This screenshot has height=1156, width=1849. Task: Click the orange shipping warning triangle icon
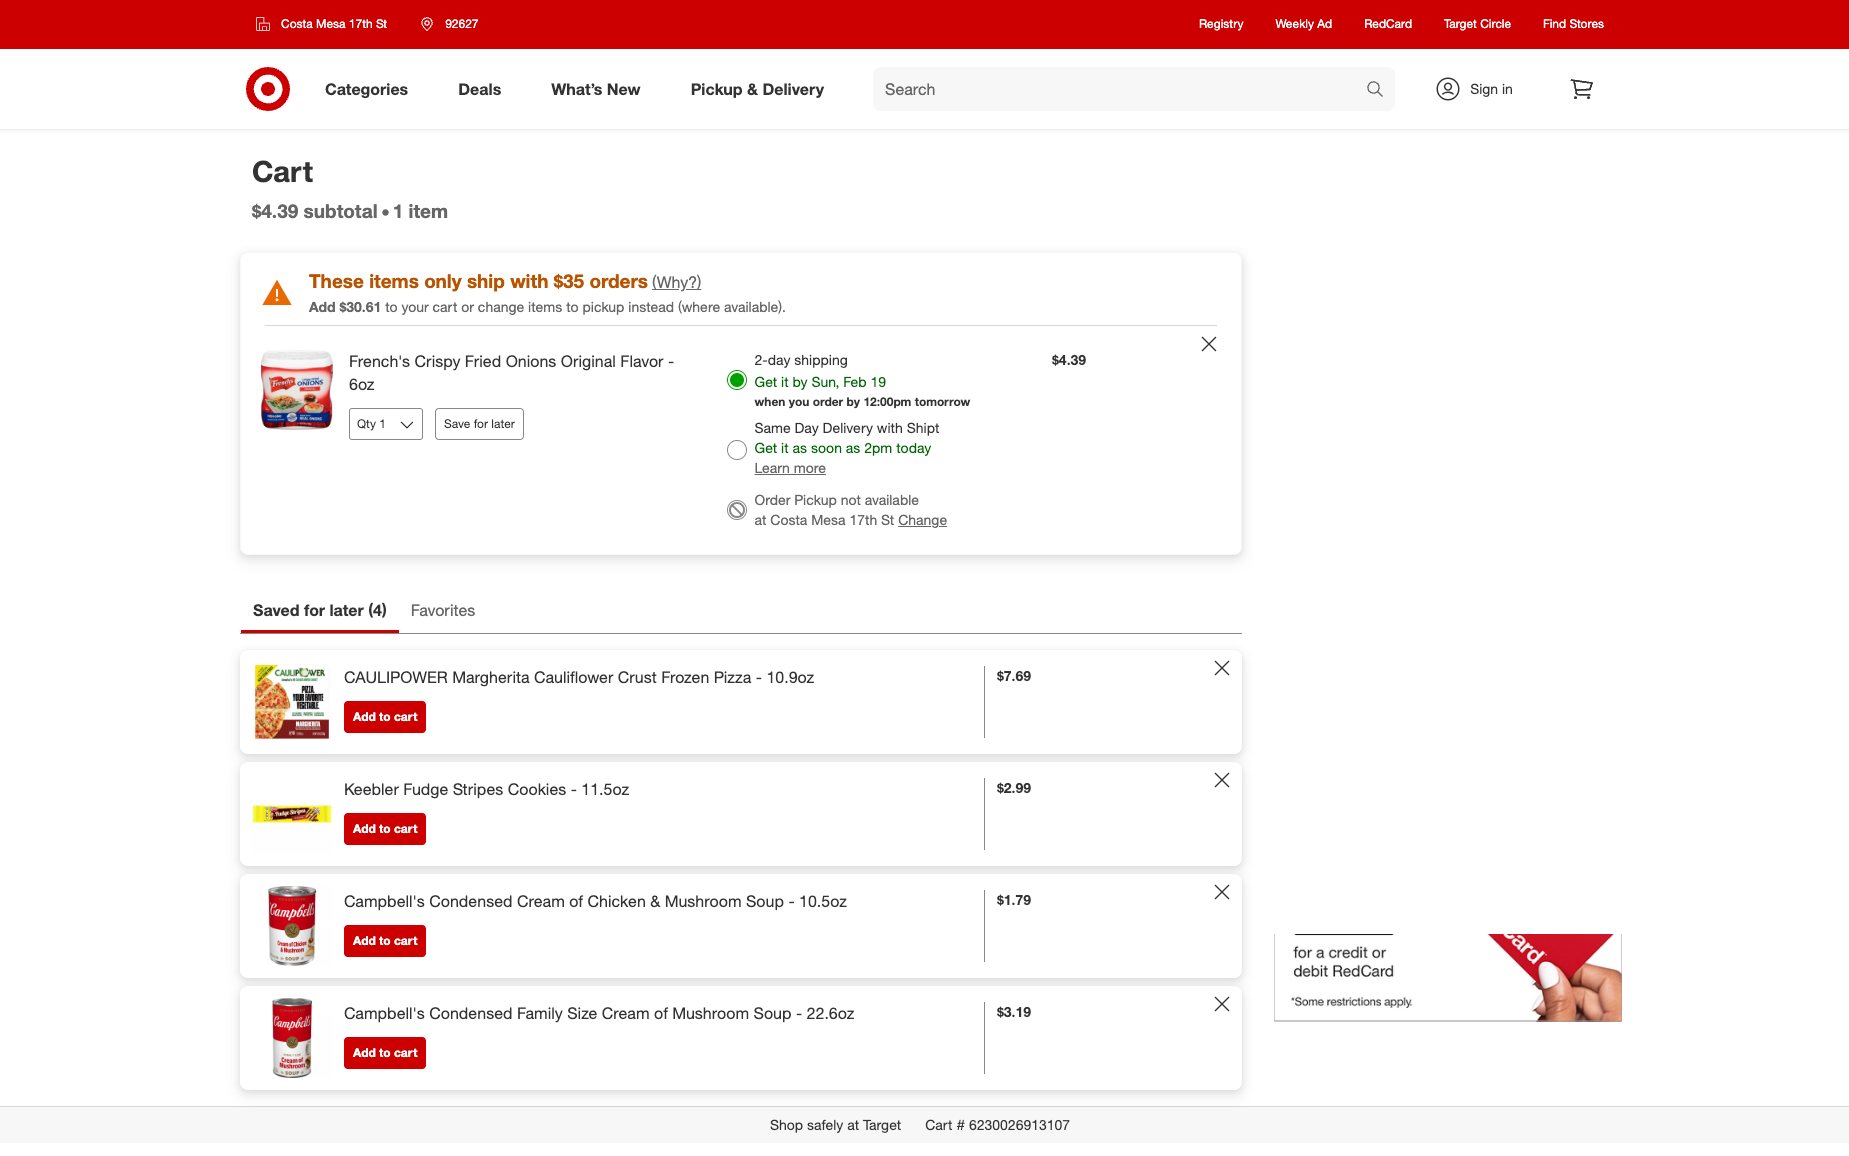pos(277,293)
